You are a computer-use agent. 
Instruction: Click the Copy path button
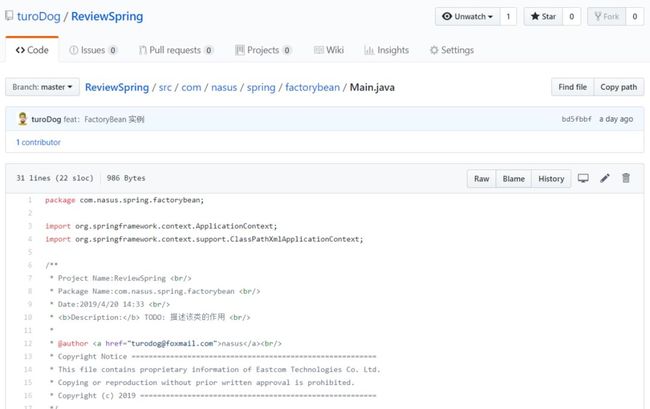click(619, 87)
